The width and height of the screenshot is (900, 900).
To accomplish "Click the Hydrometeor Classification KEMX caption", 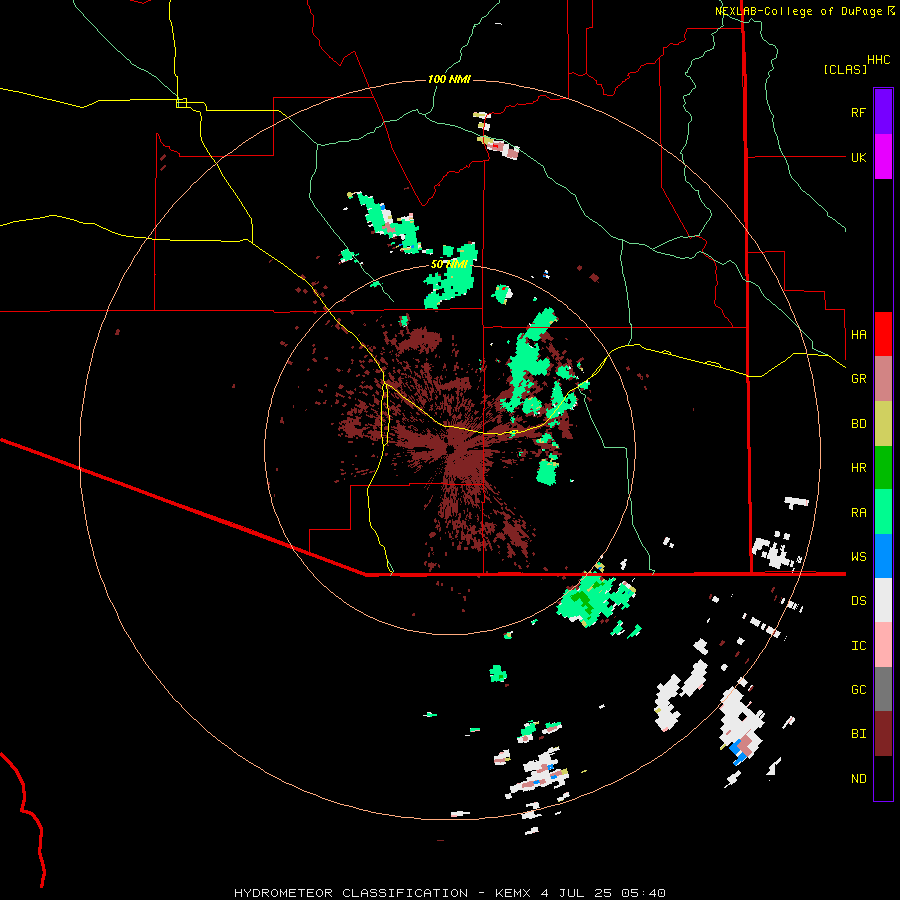I will [x=449, y=893].
